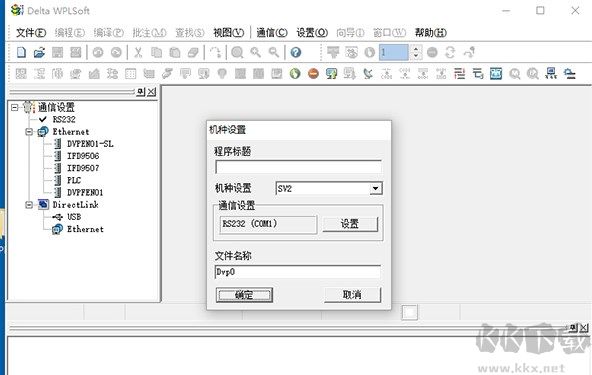Click the grayed-out dotted curved arrow icon
This screenshot has height=375, width=592.
coord(215,52)
